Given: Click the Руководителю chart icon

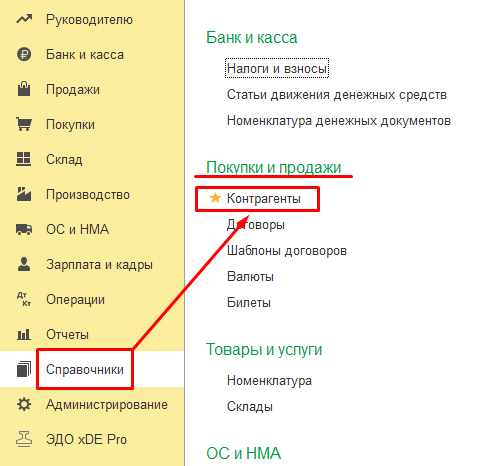Looking at the screenshot, I should click(x=24, y=19).
